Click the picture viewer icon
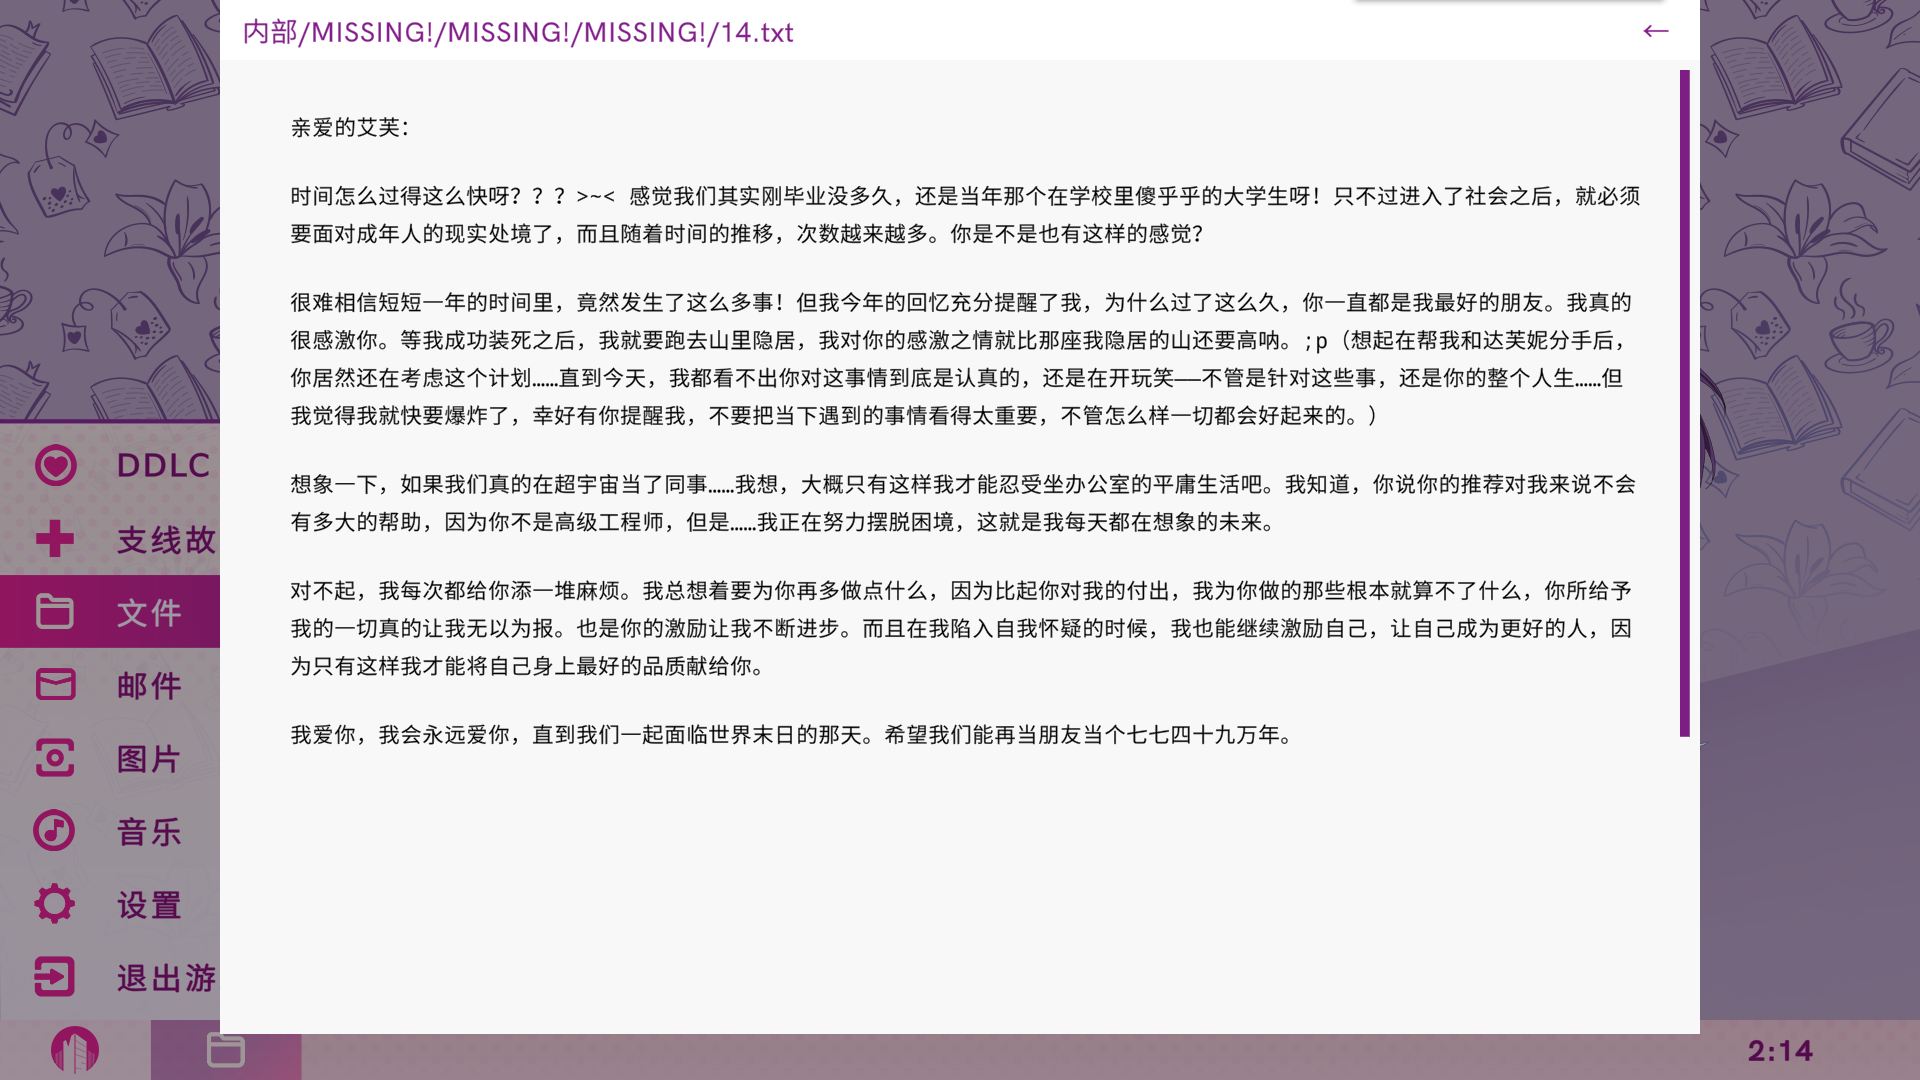 [55, 757]
